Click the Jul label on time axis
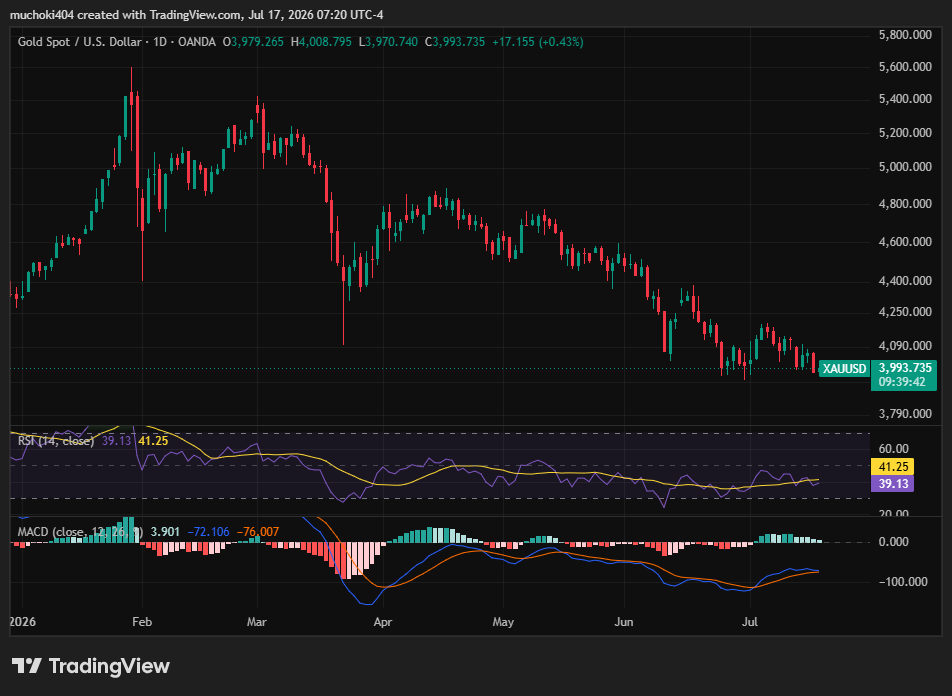Screen dimensions: 952x696 (750, 622)
